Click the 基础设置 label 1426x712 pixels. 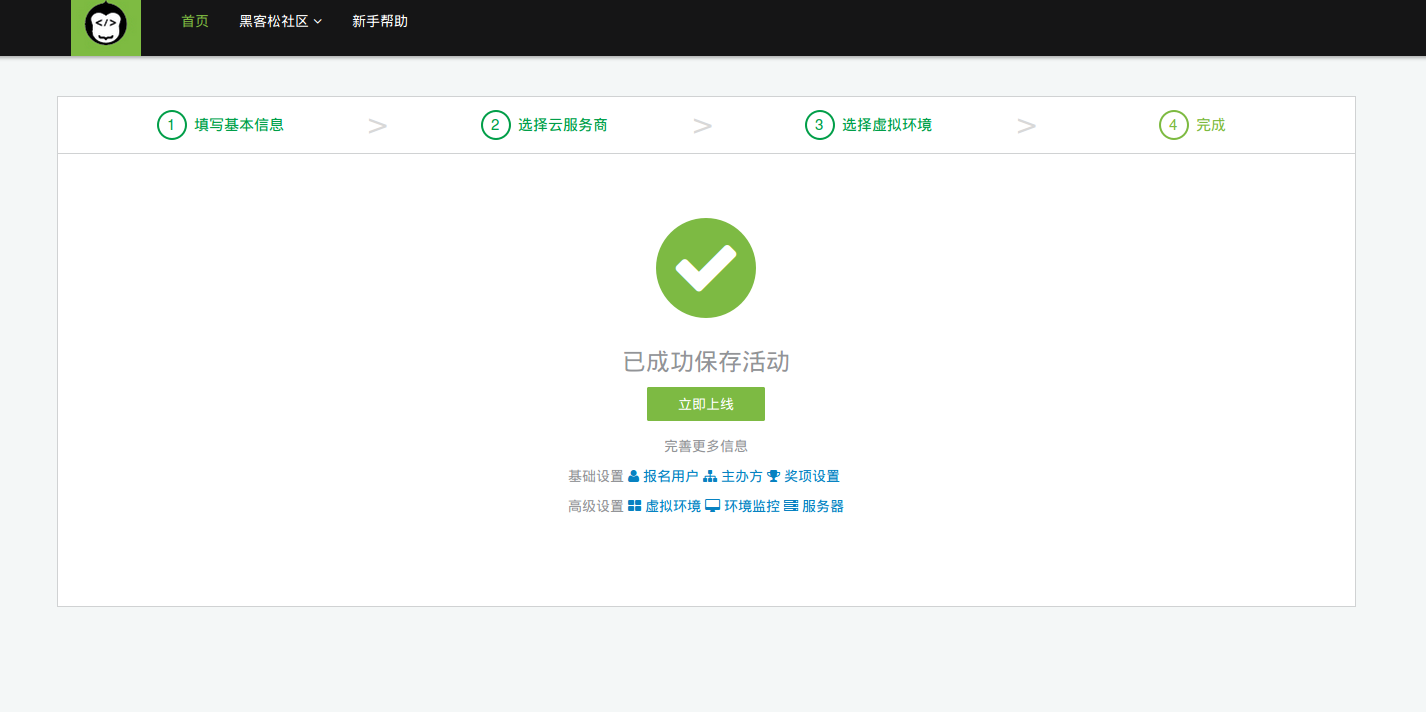tap(595, 477)
